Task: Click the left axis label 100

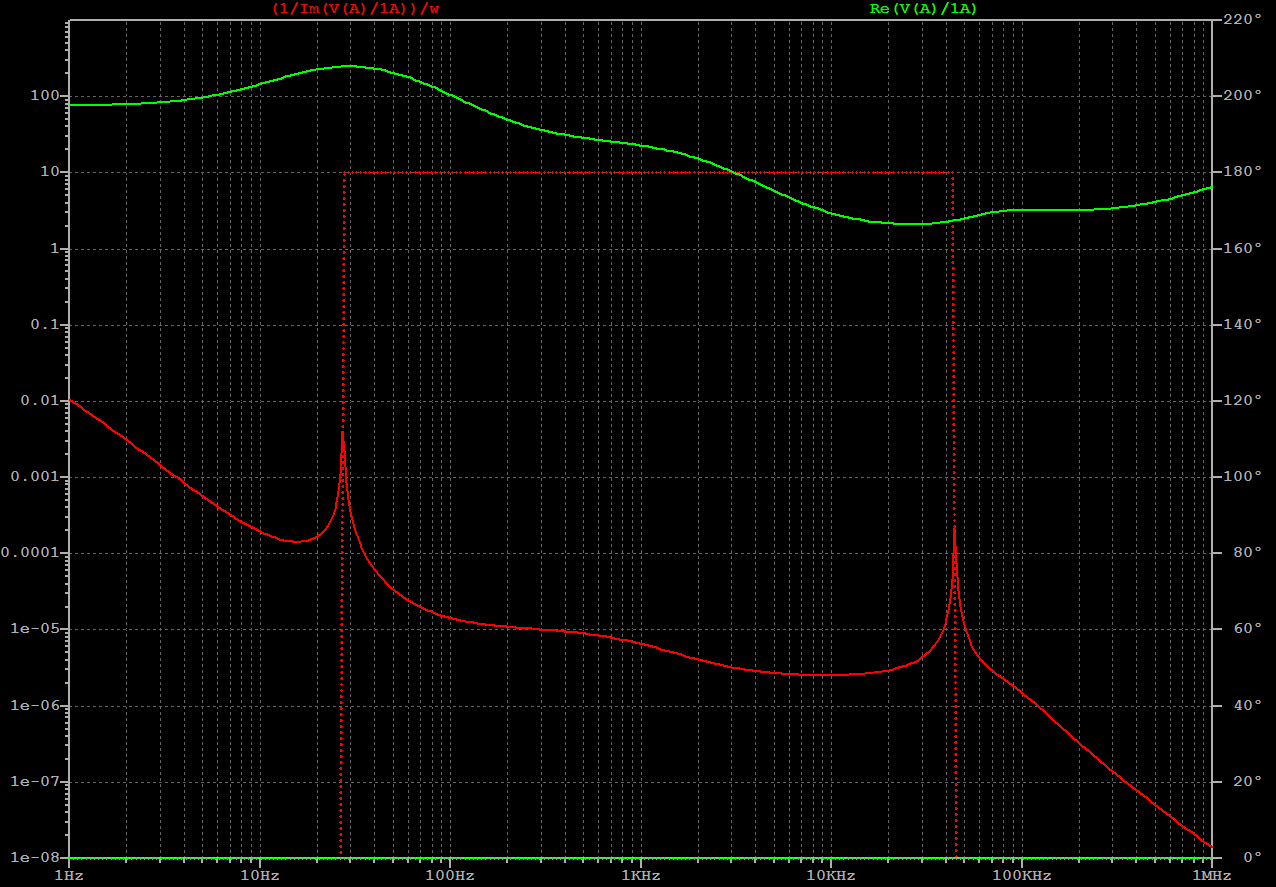Action: click(45, 96)
